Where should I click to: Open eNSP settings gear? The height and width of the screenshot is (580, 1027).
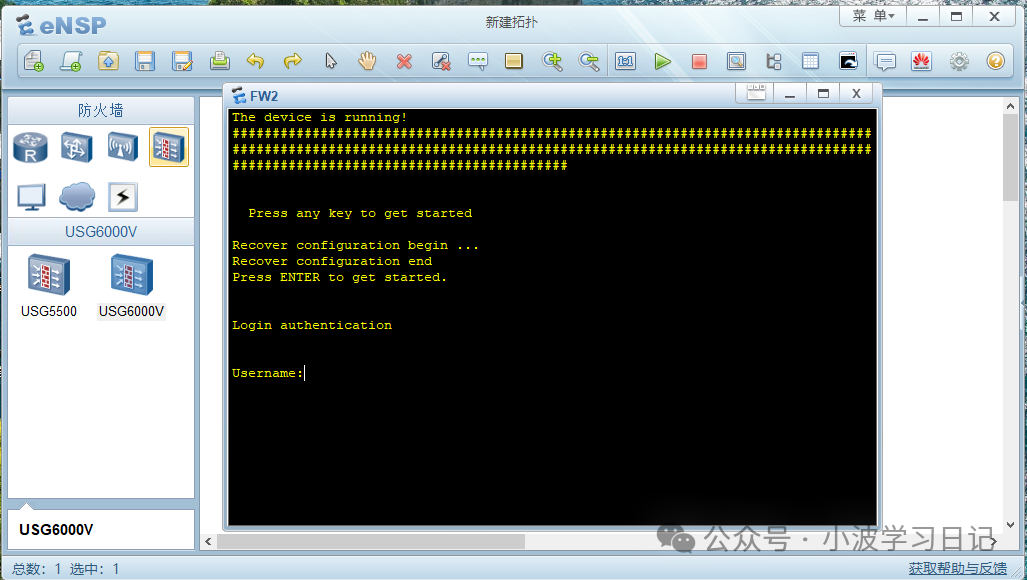click(x=959, y=62)
